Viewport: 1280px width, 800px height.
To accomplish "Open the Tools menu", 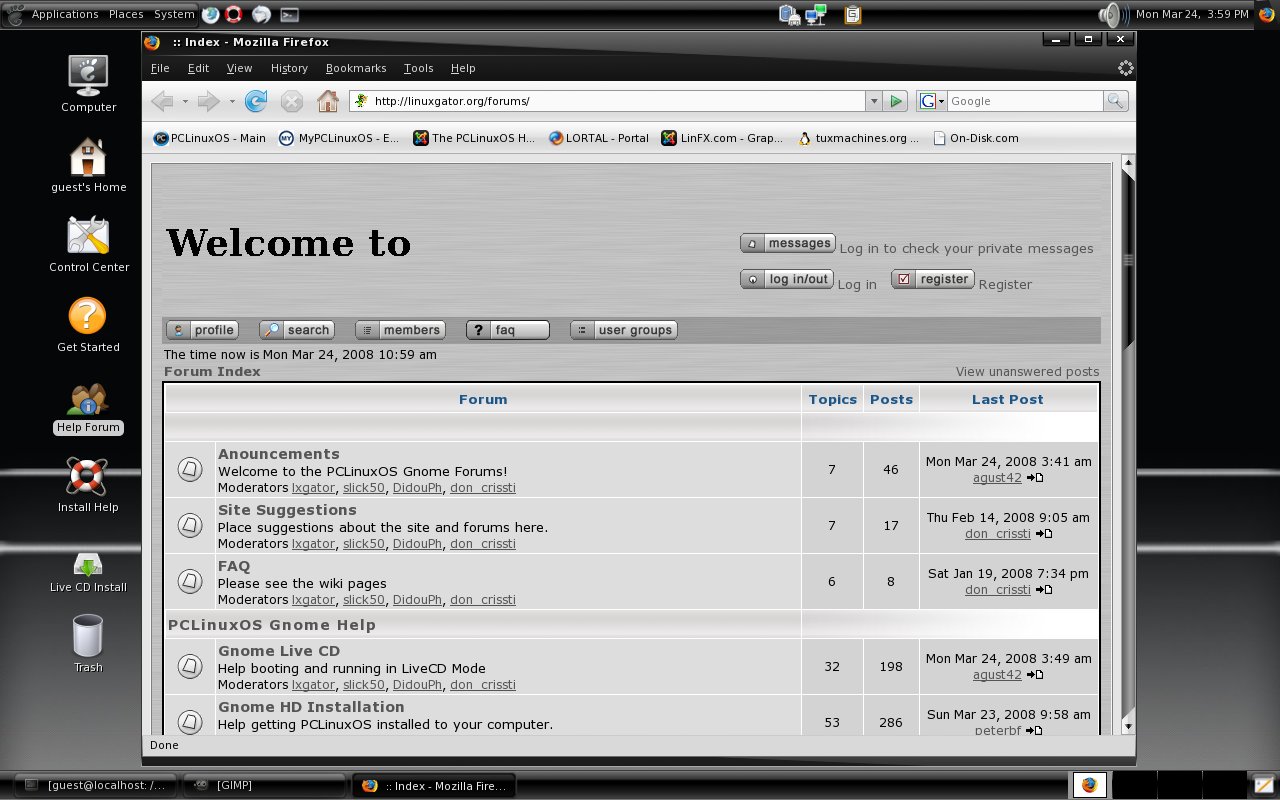I will click(x=418, y=68).
